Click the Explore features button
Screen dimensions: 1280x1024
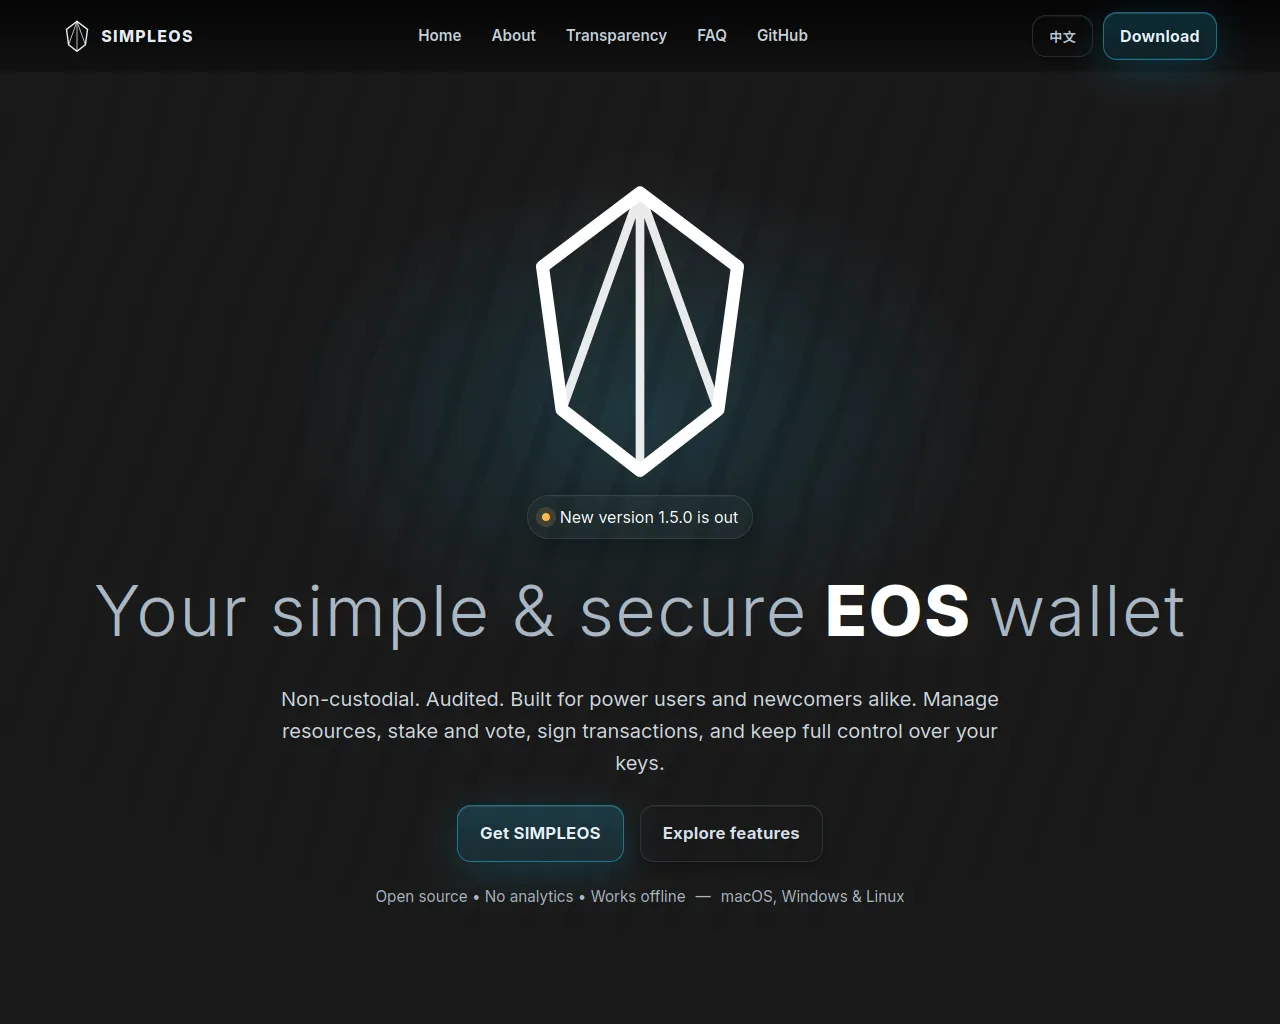click(731, 833)
